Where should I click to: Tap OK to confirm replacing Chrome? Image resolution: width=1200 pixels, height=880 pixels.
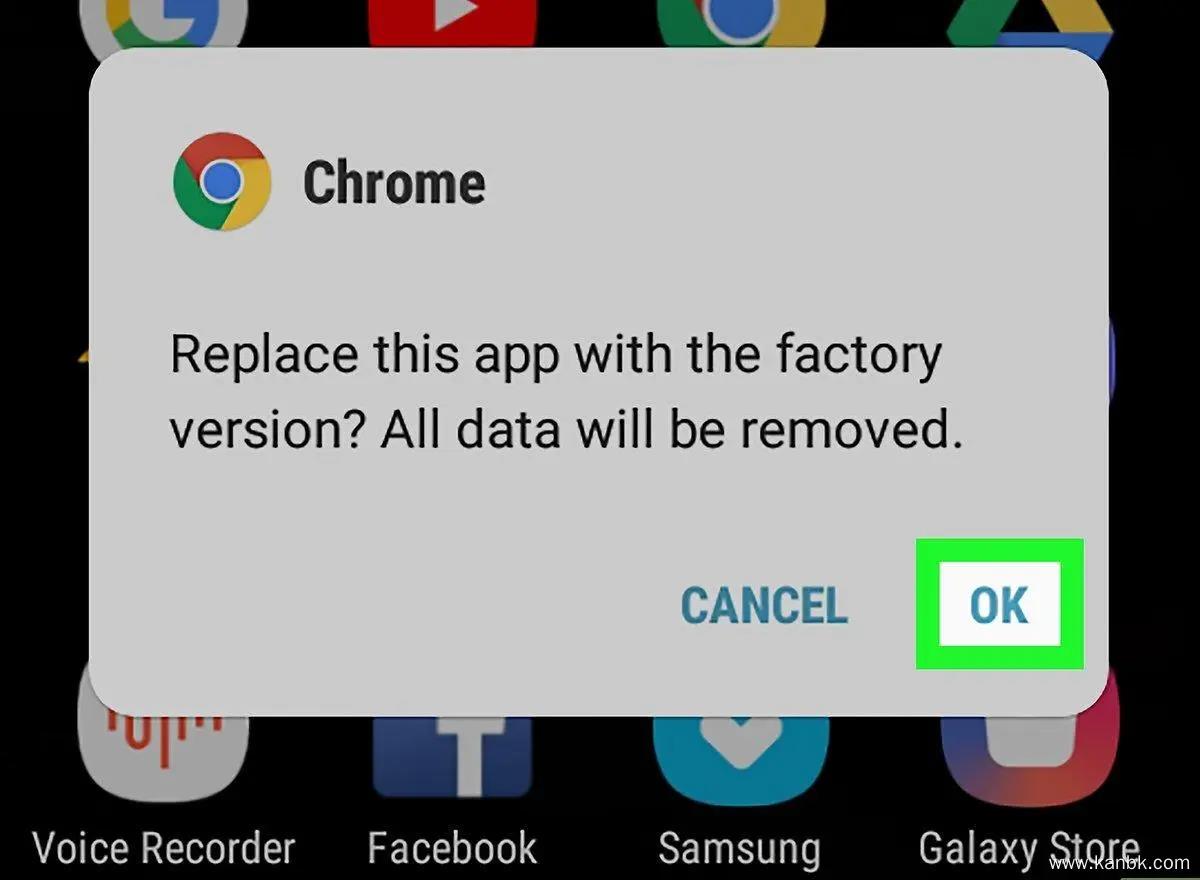[999, 604]
